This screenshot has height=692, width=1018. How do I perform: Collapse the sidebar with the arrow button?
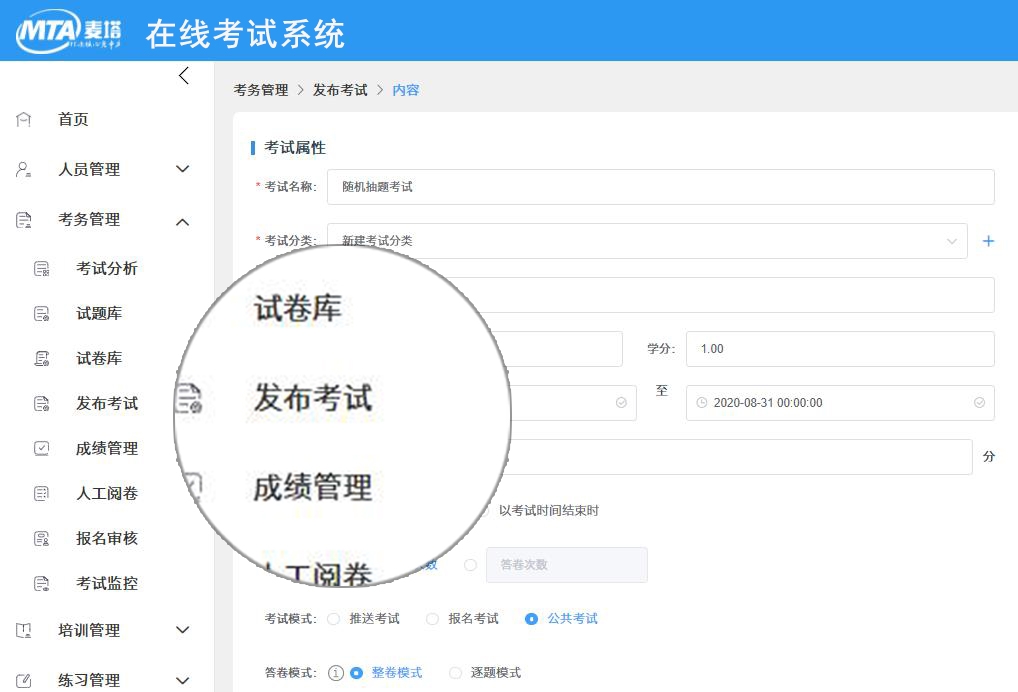(183, 75)
